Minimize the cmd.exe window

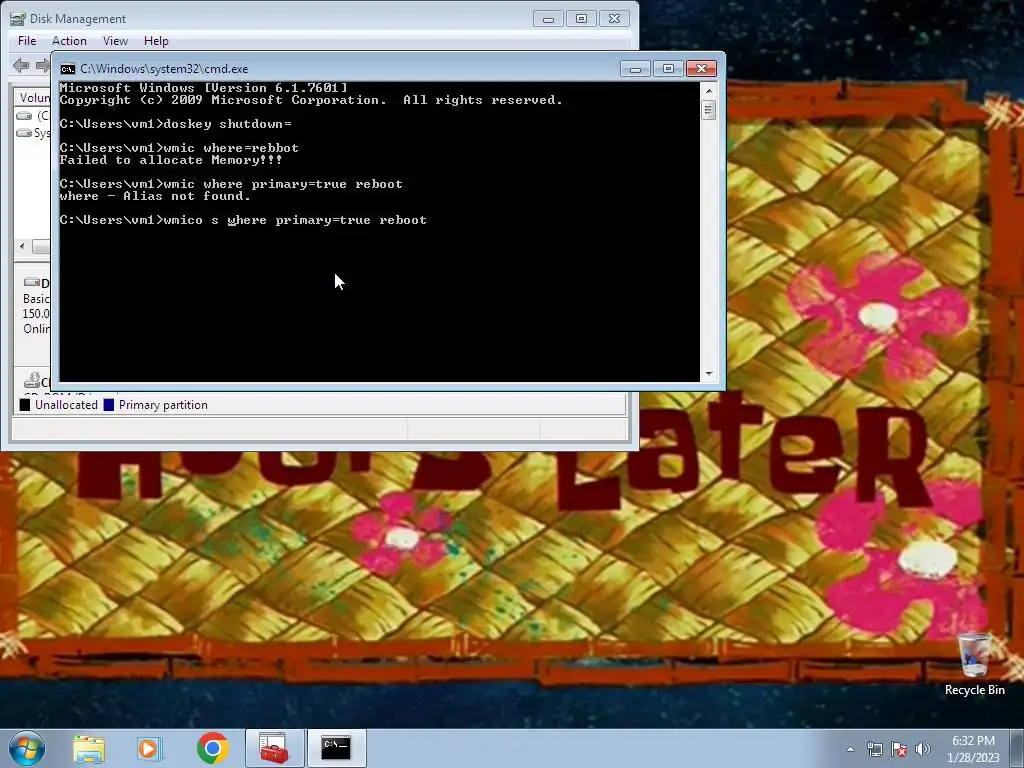point(635,69)
